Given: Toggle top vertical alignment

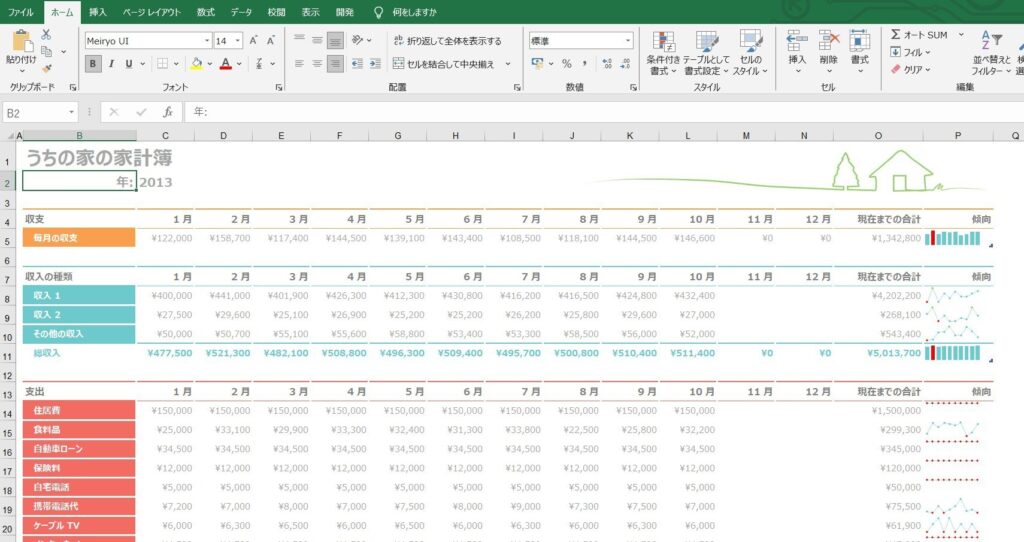Looking at the screenshot, I should (299, 40).
